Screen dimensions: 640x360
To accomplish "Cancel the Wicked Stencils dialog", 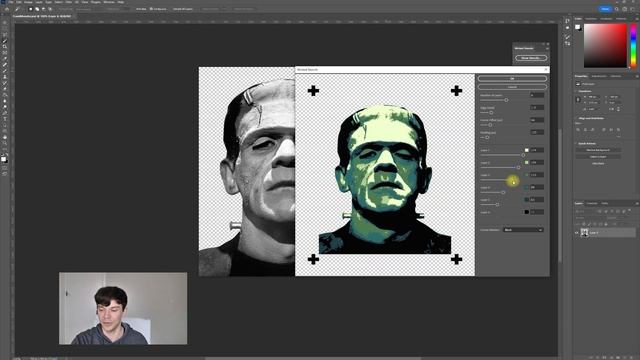I will click(512, 87).
